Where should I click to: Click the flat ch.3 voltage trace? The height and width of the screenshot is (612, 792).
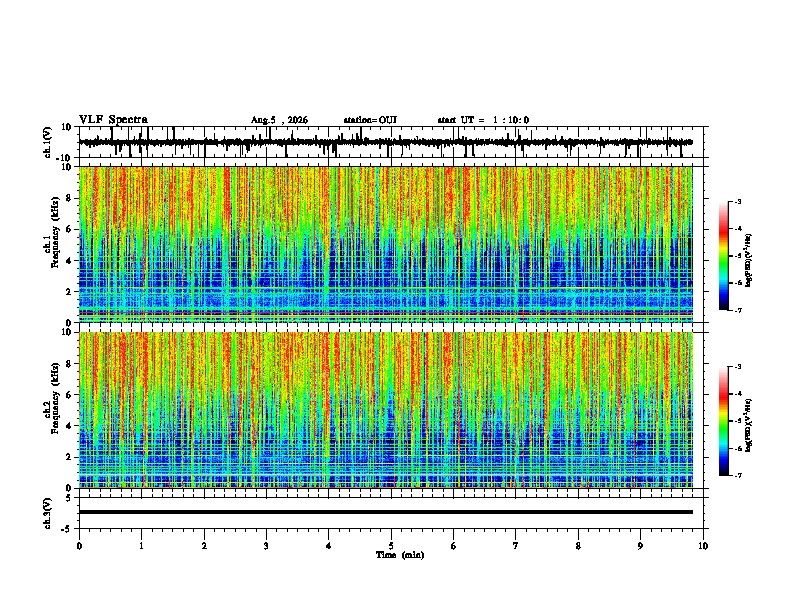click(x=386, y=512)
